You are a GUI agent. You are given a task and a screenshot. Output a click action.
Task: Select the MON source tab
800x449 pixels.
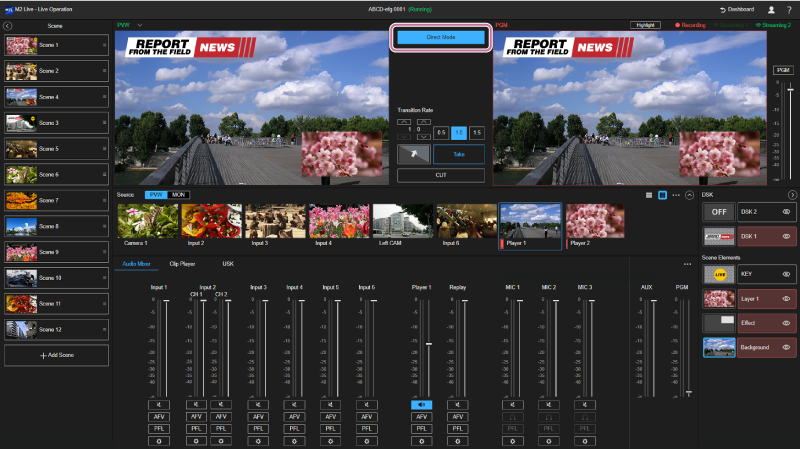pos(178,195)
